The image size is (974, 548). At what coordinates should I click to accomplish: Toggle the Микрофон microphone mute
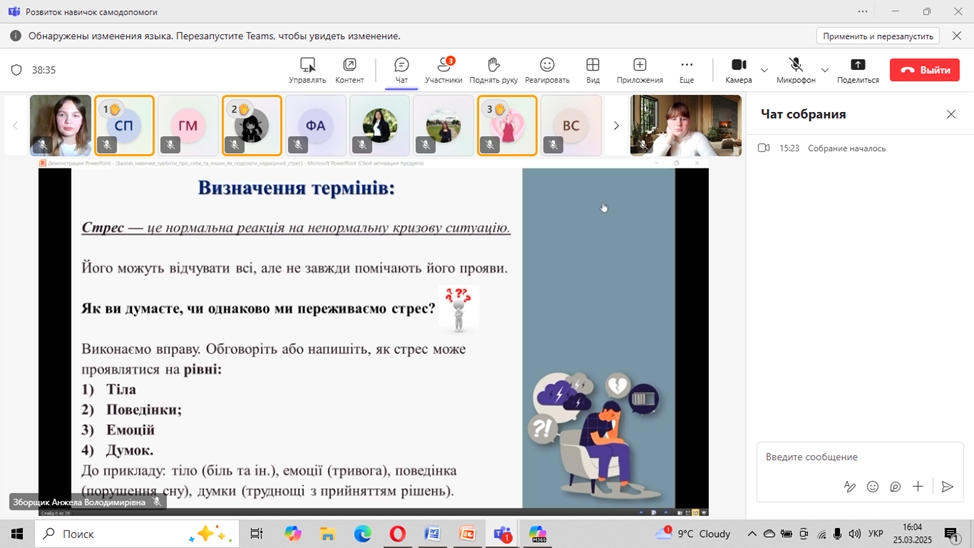coord(796,66)
